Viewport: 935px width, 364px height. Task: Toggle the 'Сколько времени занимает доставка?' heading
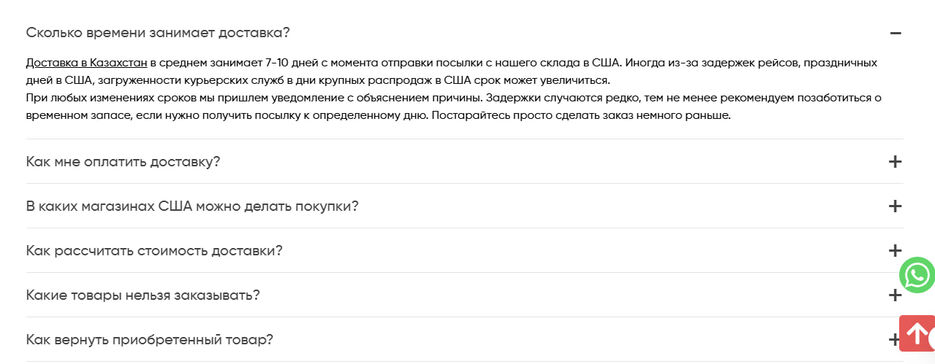158,33
